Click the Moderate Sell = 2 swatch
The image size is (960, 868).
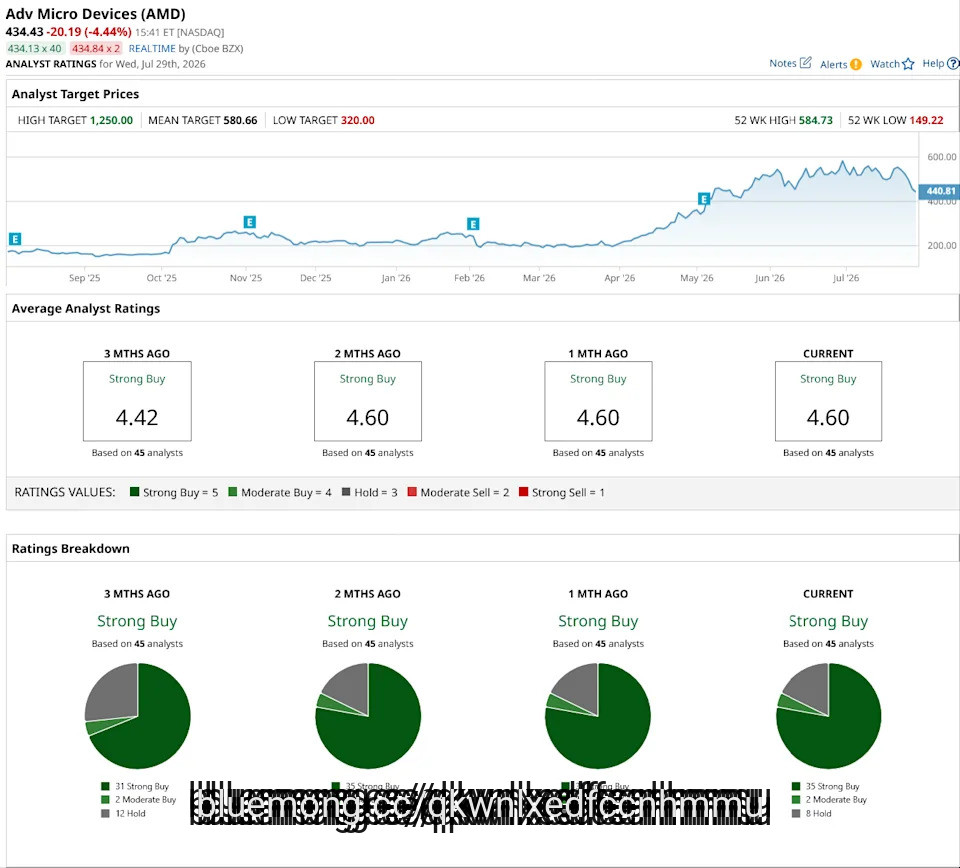coord(412,492)
